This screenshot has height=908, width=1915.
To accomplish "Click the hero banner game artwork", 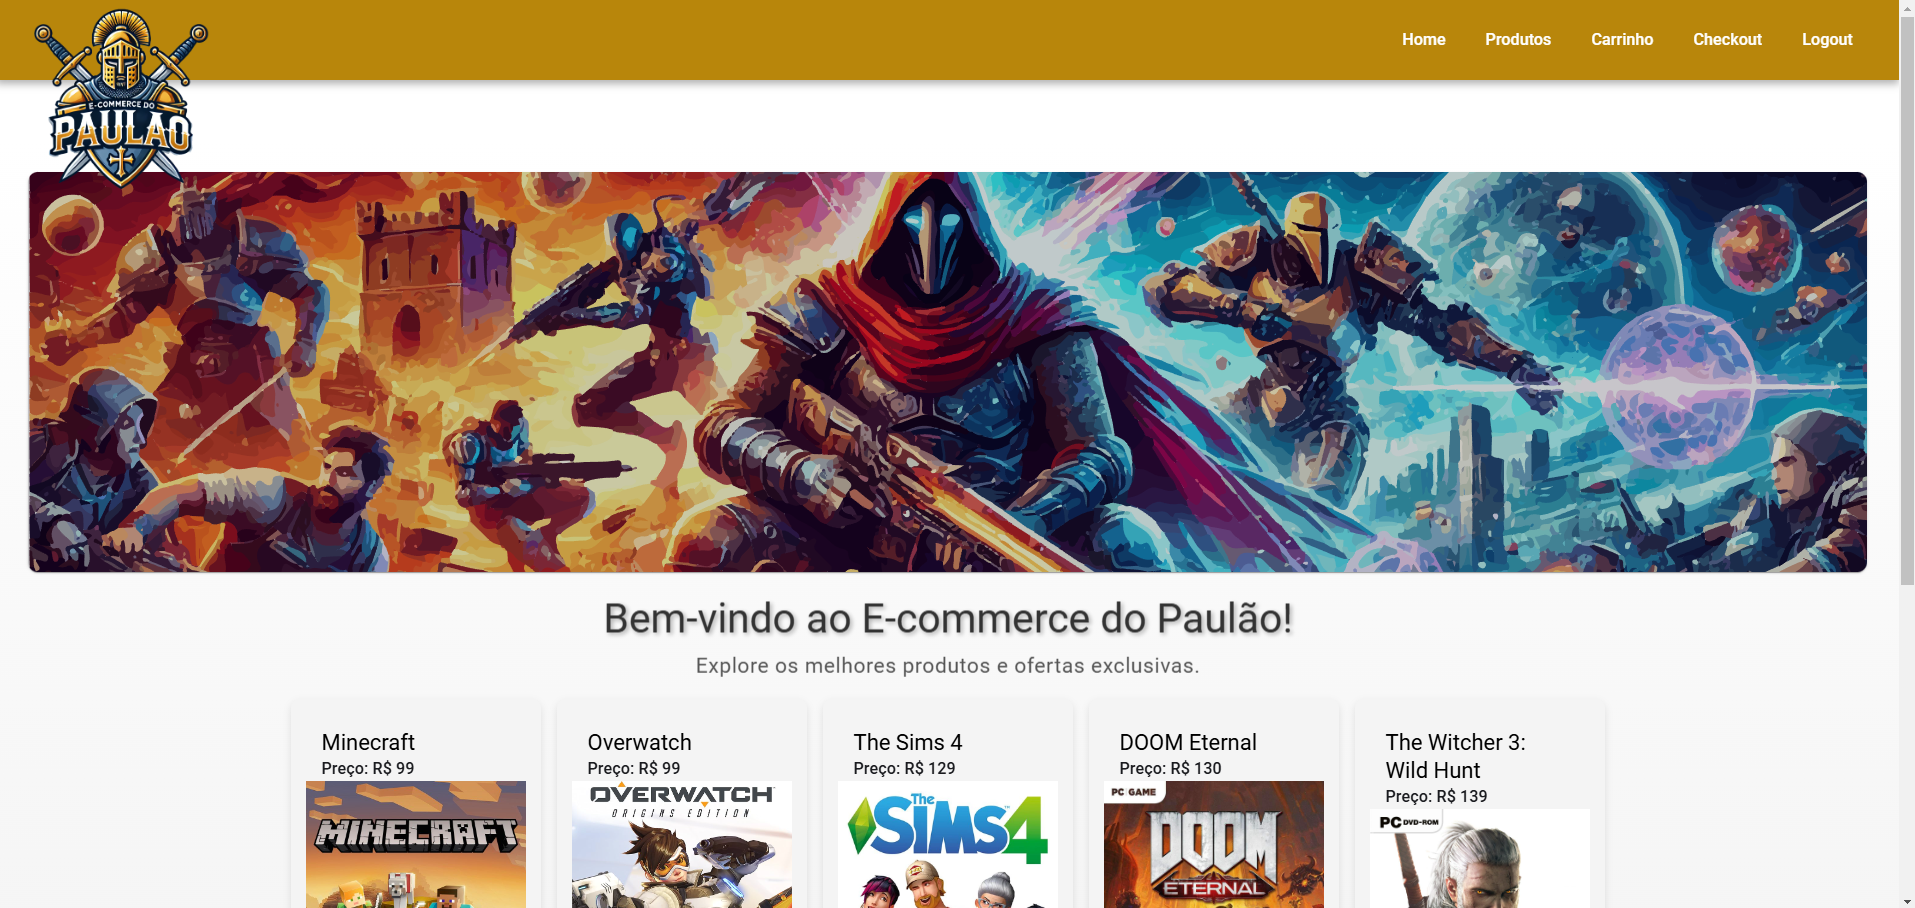I will pos(948,372).
